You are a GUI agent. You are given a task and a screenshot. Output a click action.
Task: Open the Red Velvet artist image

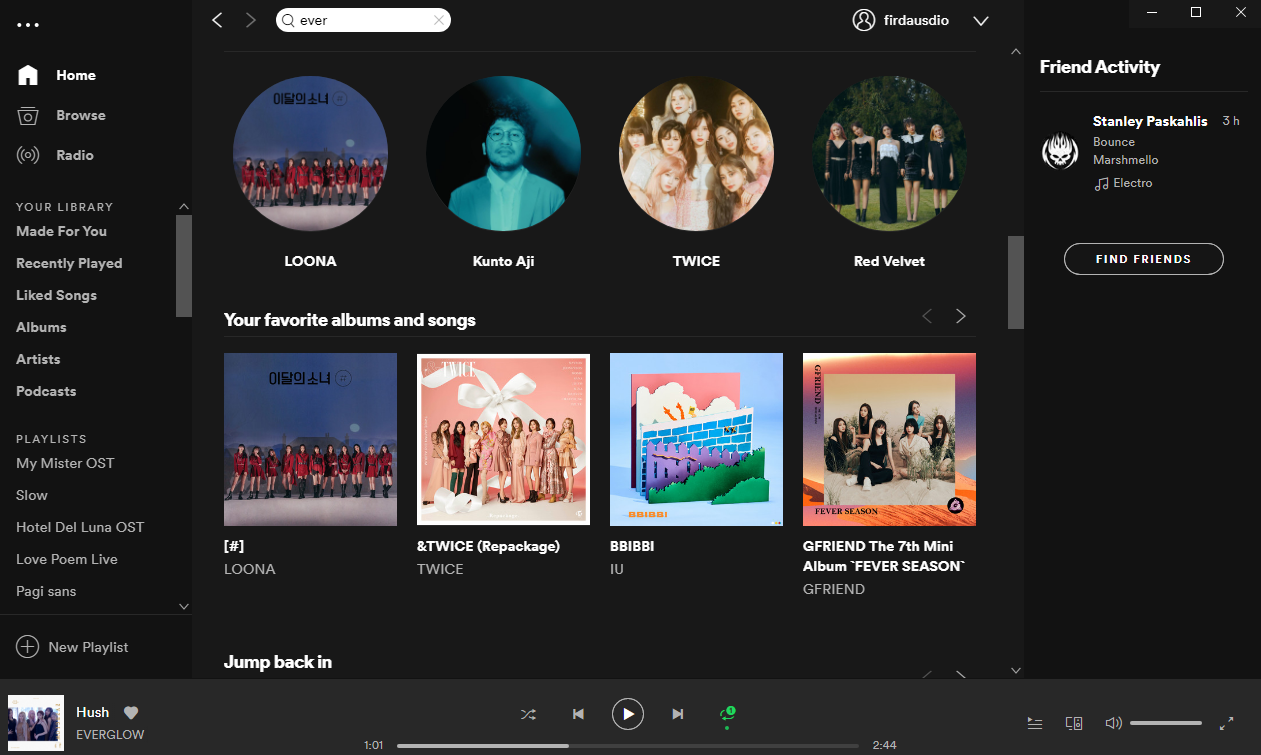[889, 154]
